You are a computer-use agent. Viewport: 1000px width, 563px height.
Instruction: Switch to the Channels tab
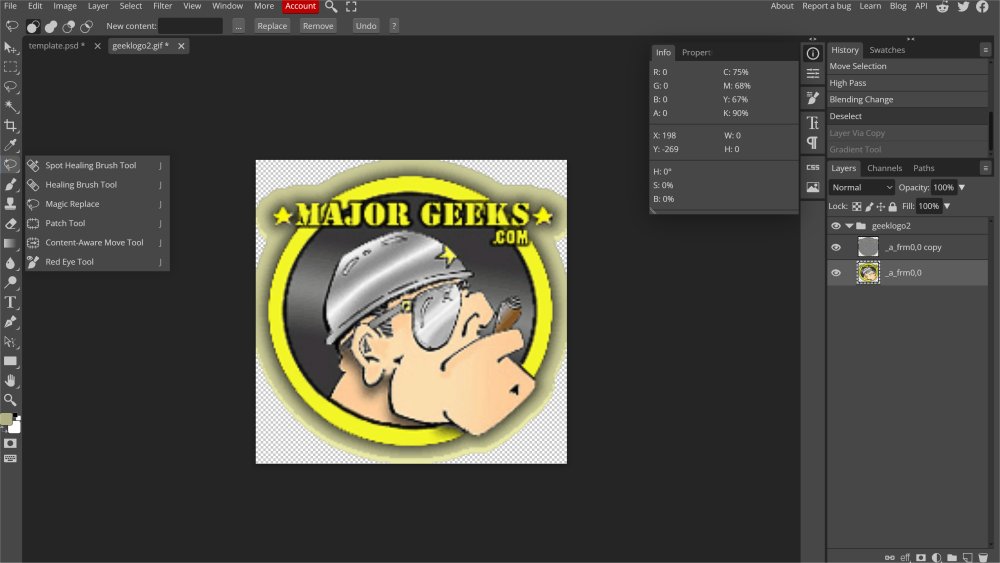(885, 168)
